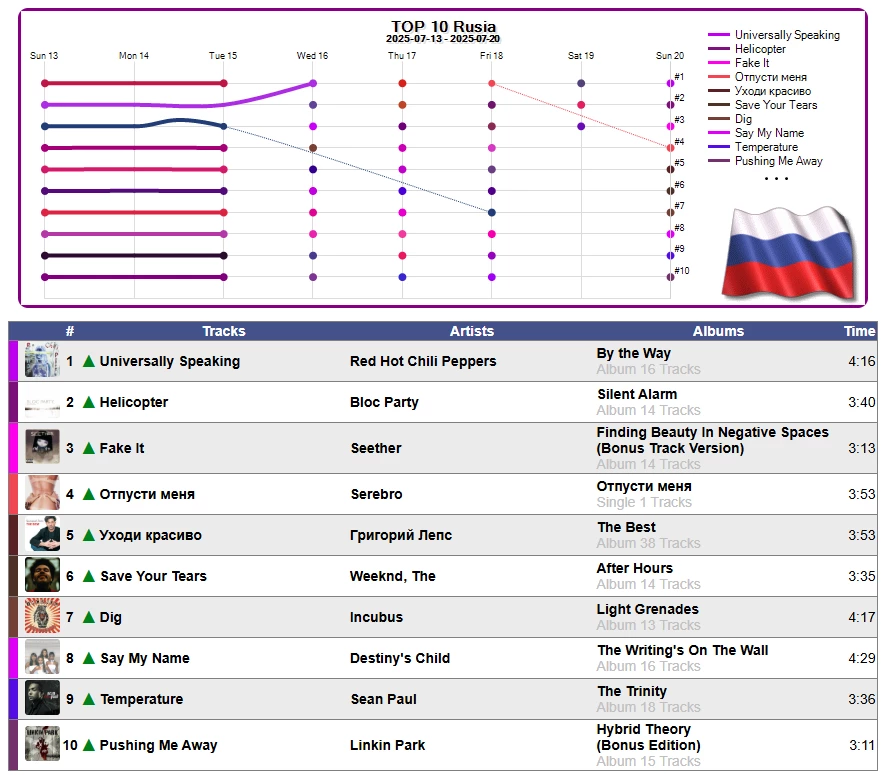Expand the legend using the three dots
The height and width of the screenshot is (775, 883).
[776, 179]
